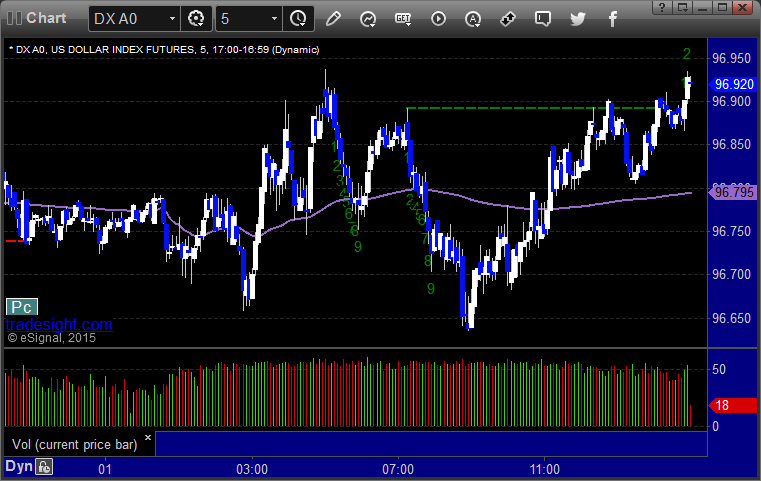This screenshot has height=481, width=761.
Task: Click the 96.650 price axis label
Action: [x=731, y=318]
